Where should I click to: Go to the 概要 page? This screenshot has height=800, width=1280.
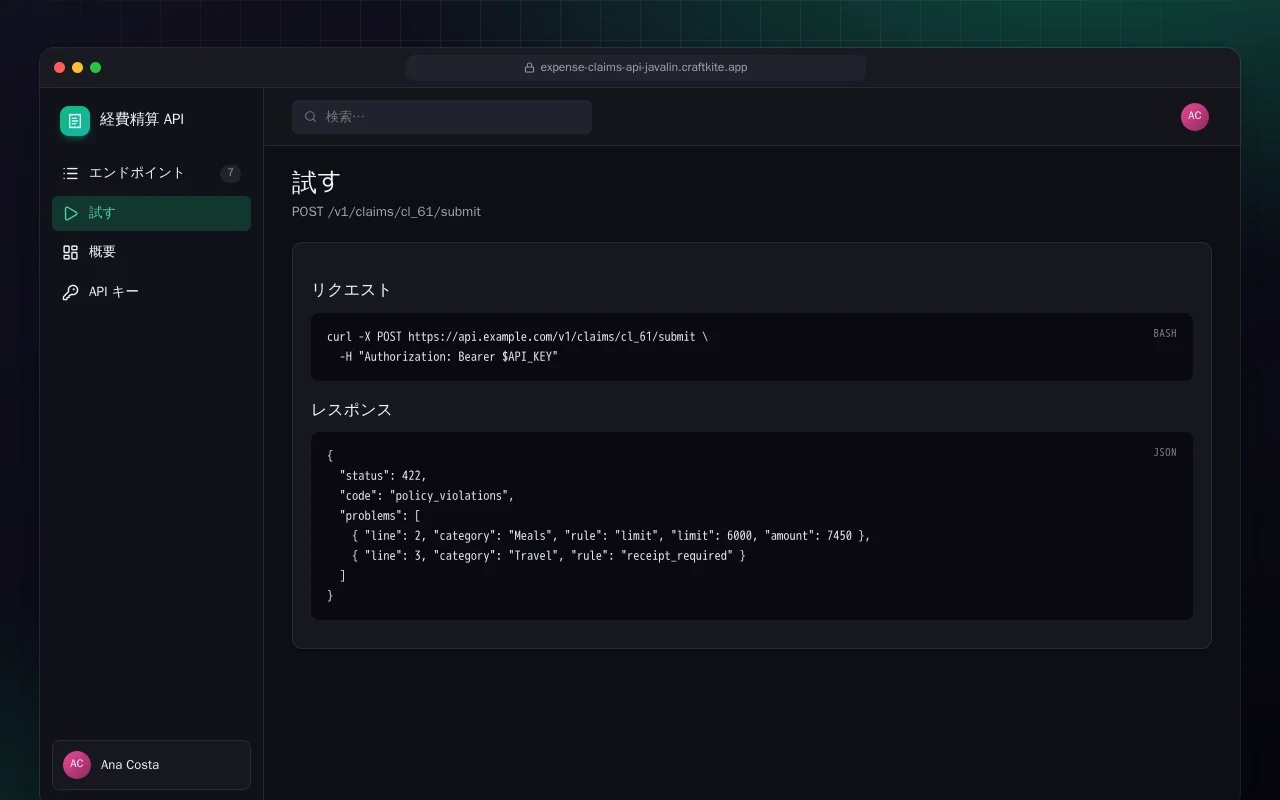point(151,252)
